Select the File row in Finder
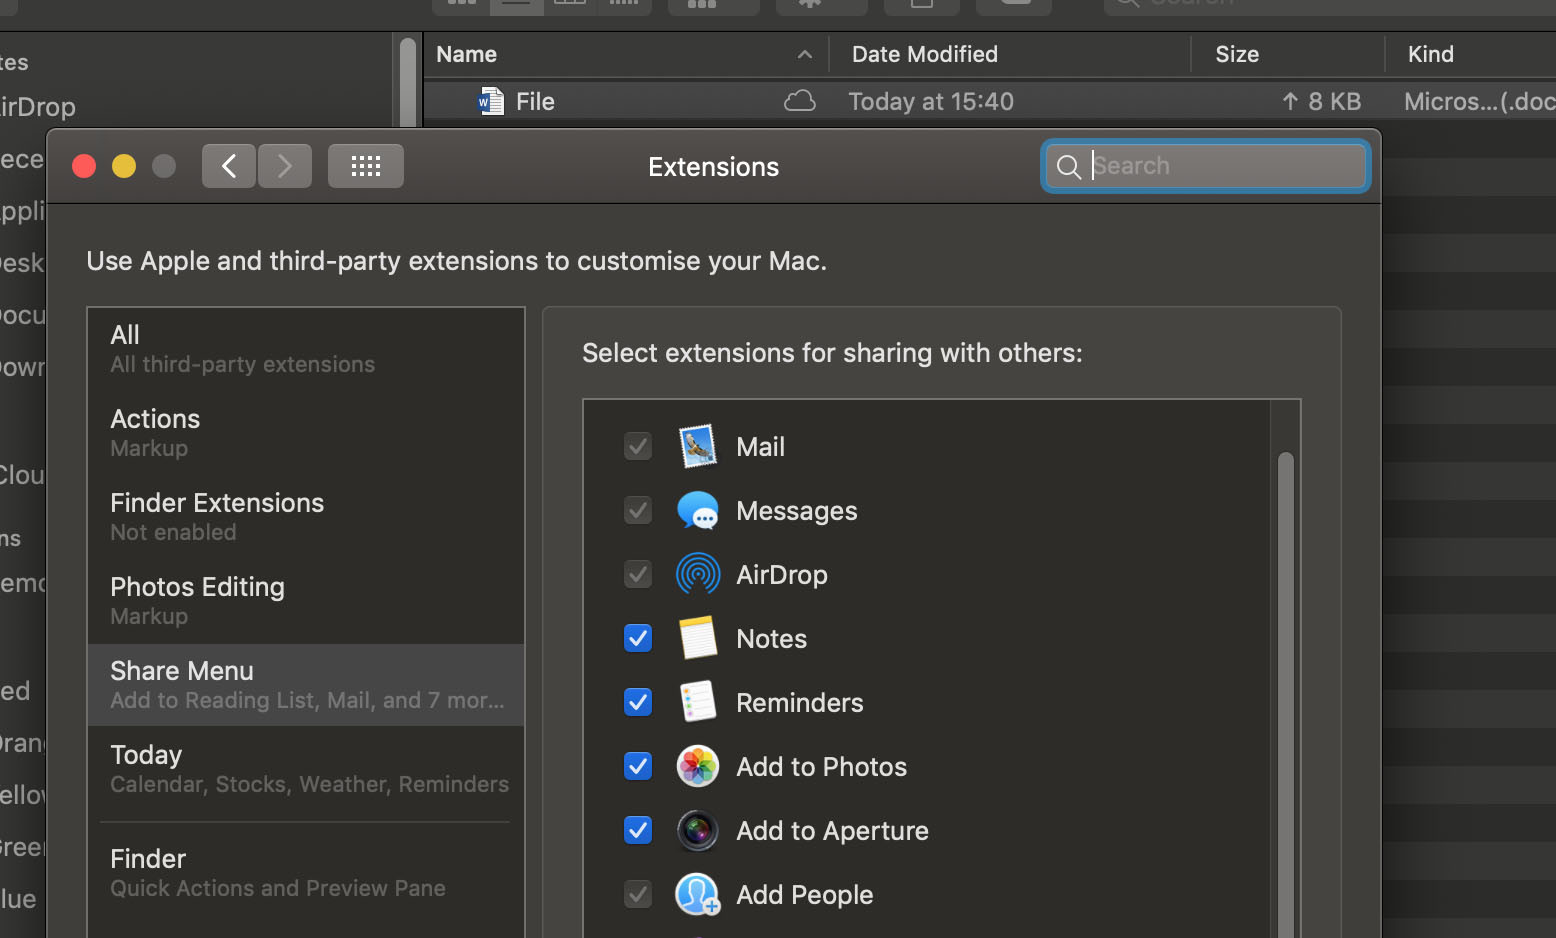The width and height of the screenshot is (1556, 938). [990, 101]
